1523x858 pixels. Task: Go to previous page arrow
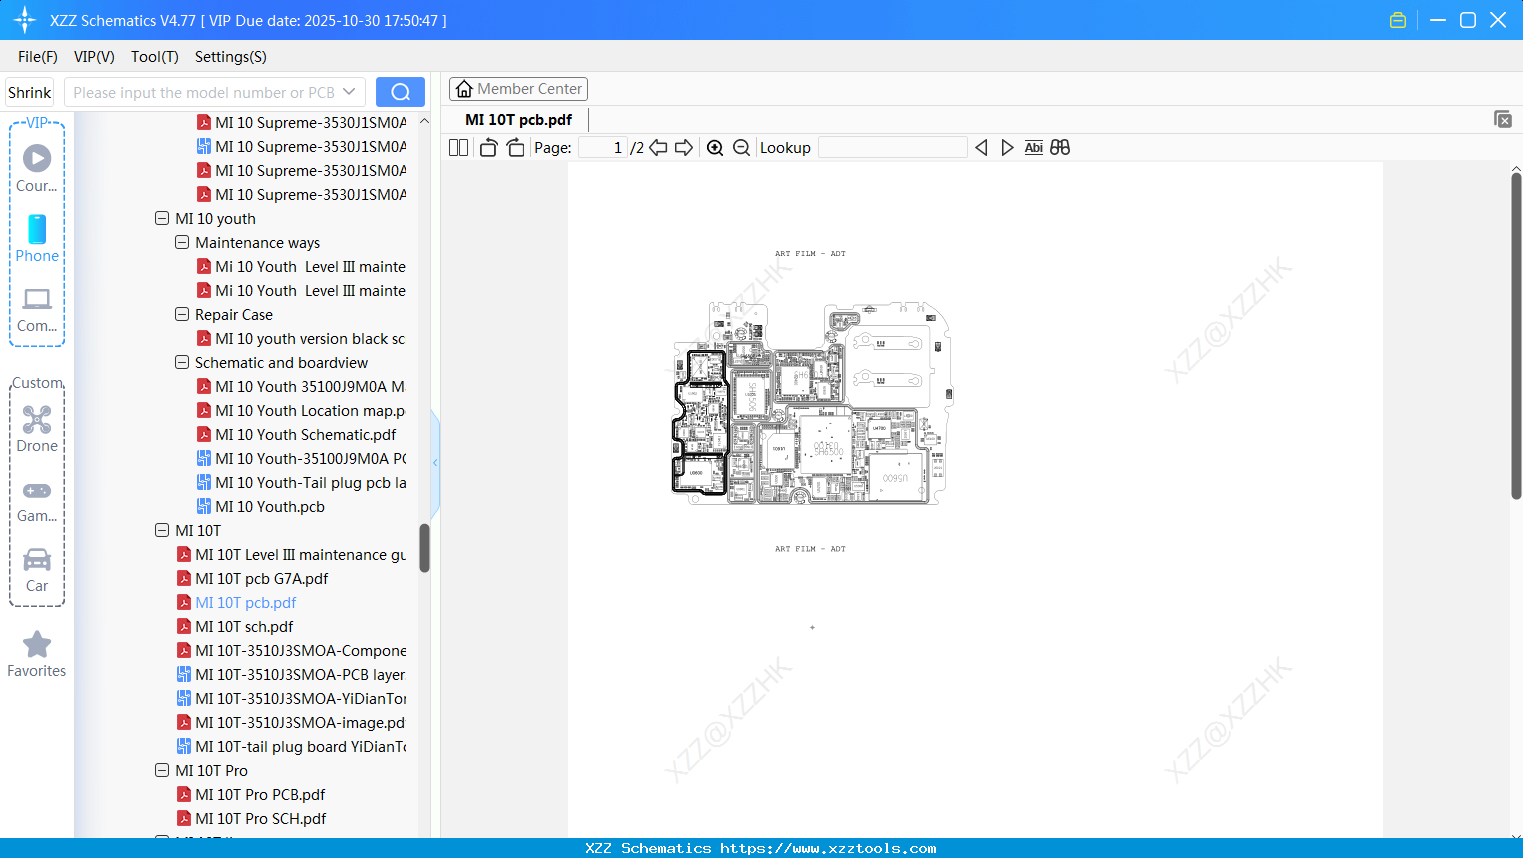pyautogui.click(x=658, y=148)
